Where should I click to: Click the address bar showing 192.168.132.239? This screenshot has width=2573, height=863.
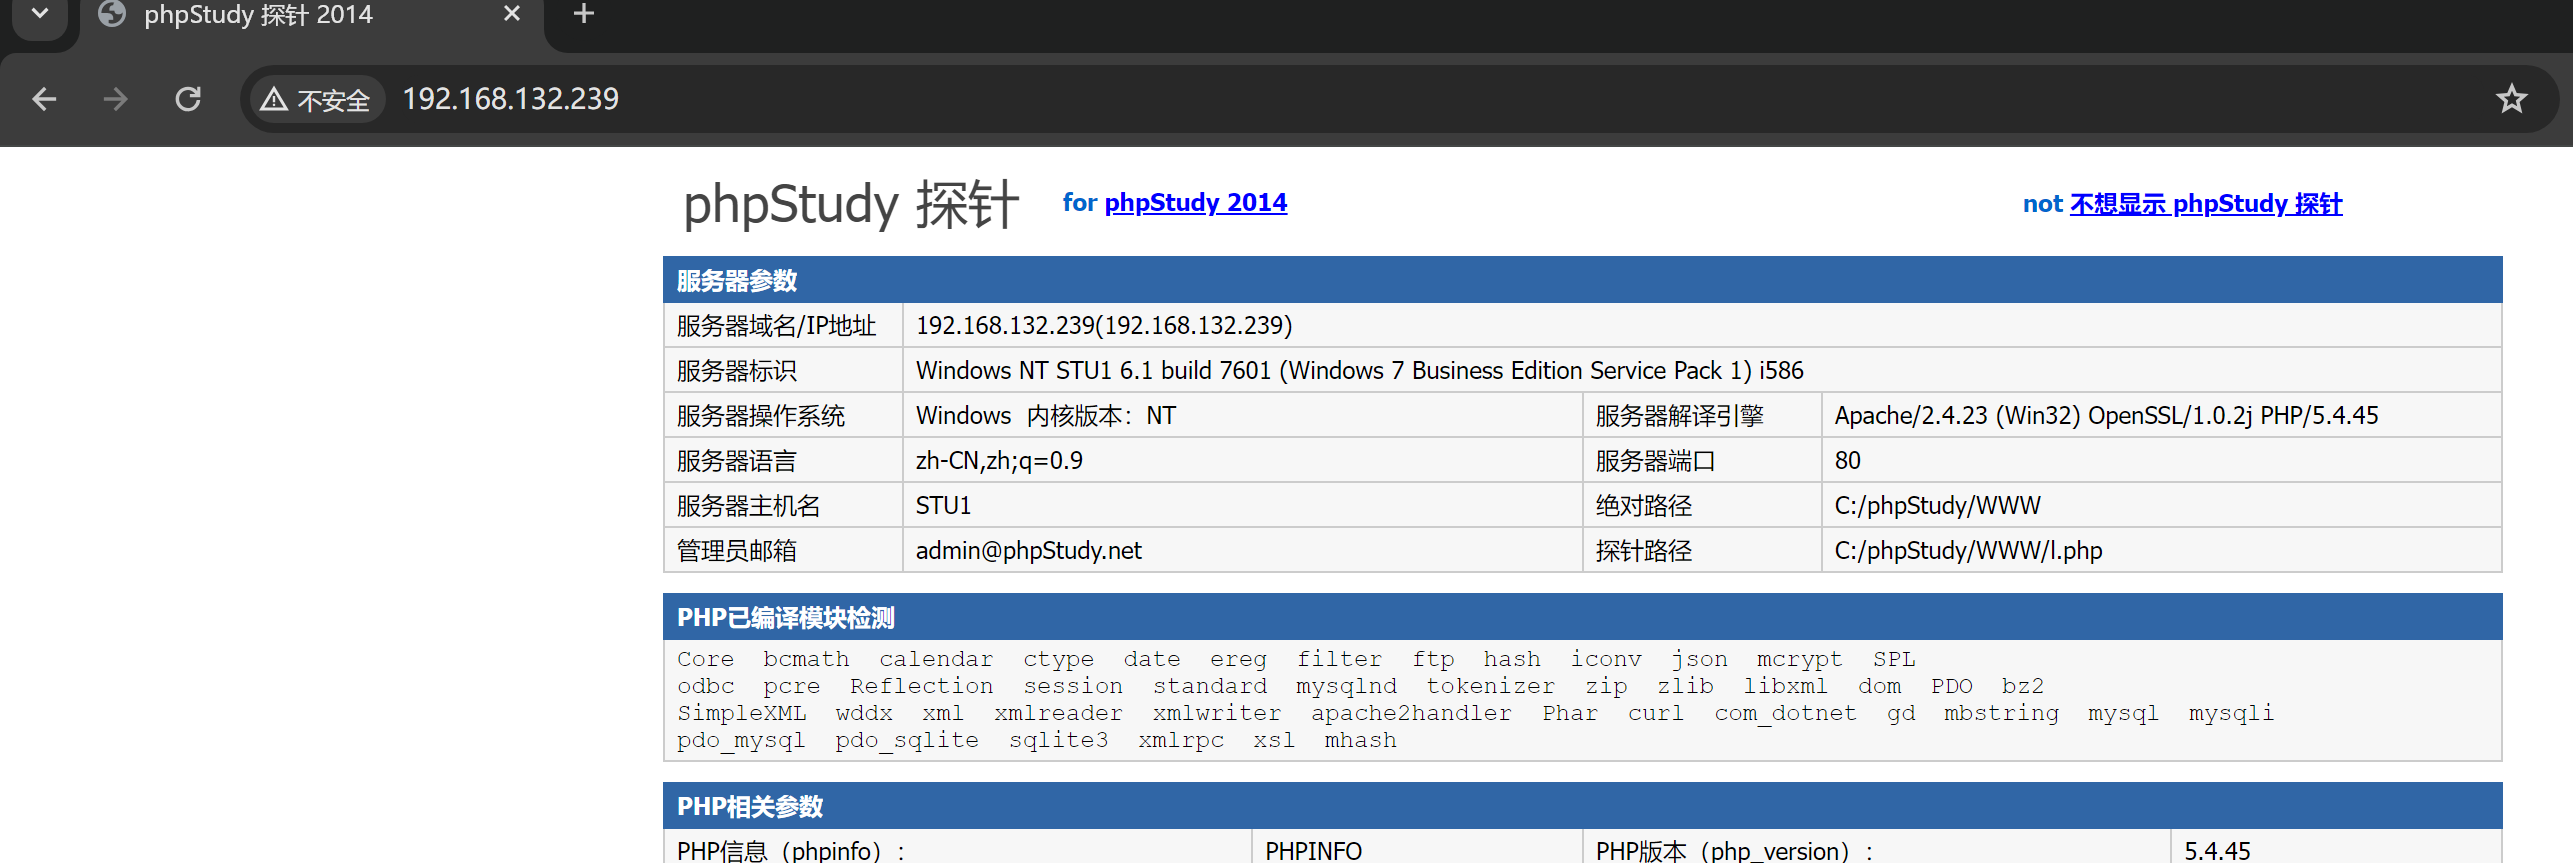1400,99
